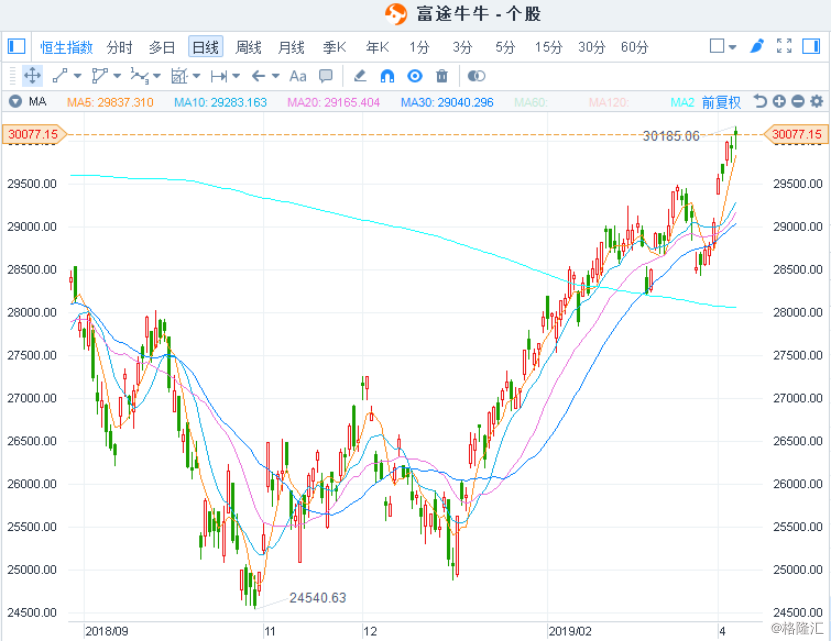Select the left arrow annotation tool
The image size is (831, 642).
click(x=258, y=76)
